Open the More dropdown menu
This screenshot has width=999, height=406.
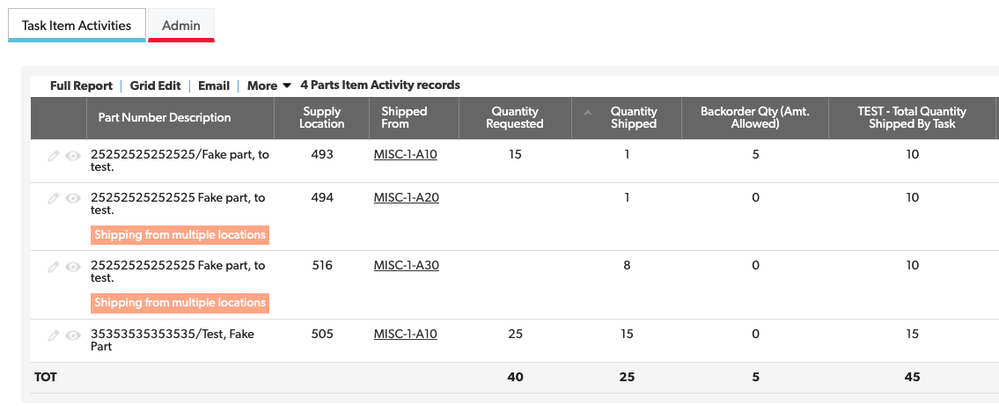[269, 85]
